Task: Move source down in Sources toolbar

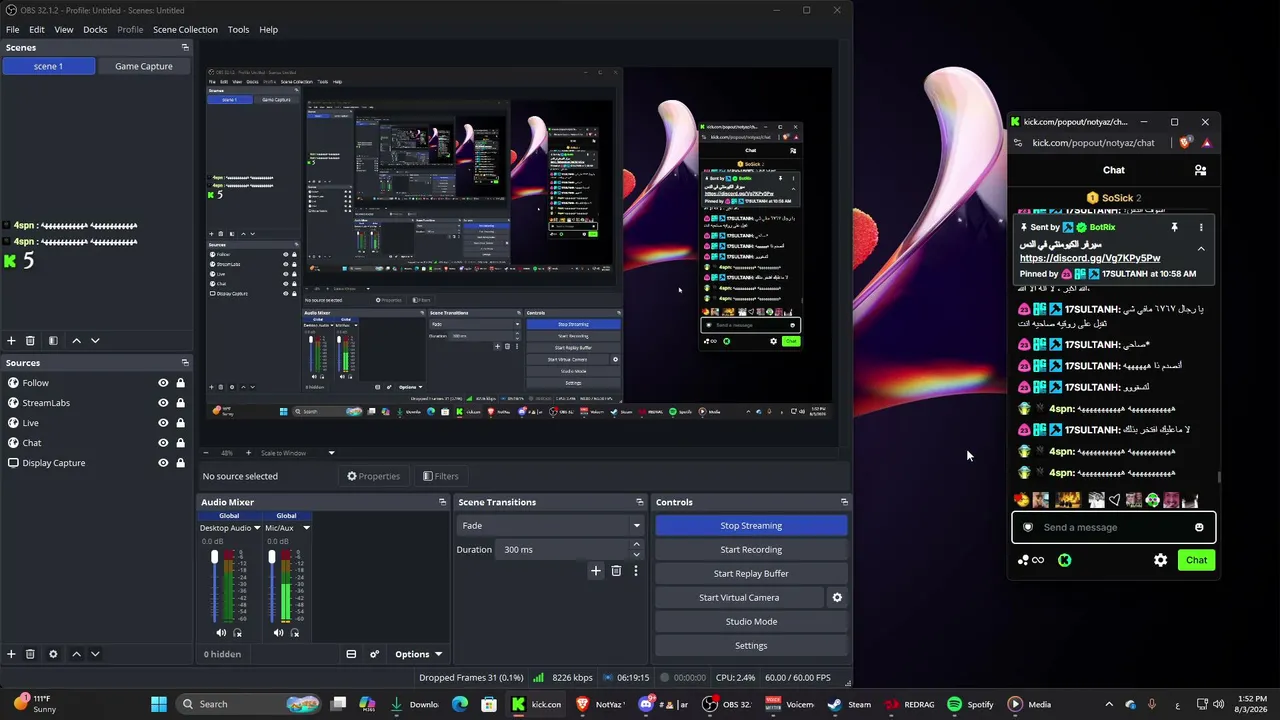Action: click(x=95, y=654)
